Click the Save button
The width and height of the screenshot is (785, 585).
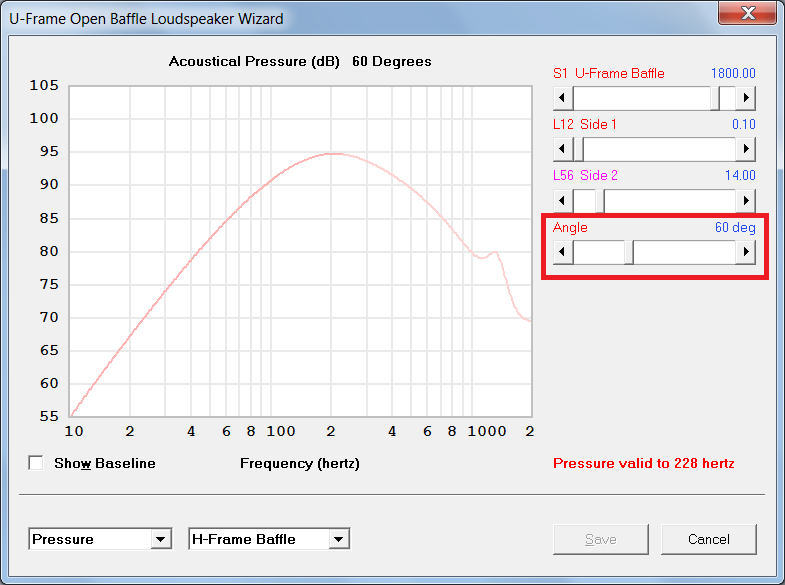600,539
